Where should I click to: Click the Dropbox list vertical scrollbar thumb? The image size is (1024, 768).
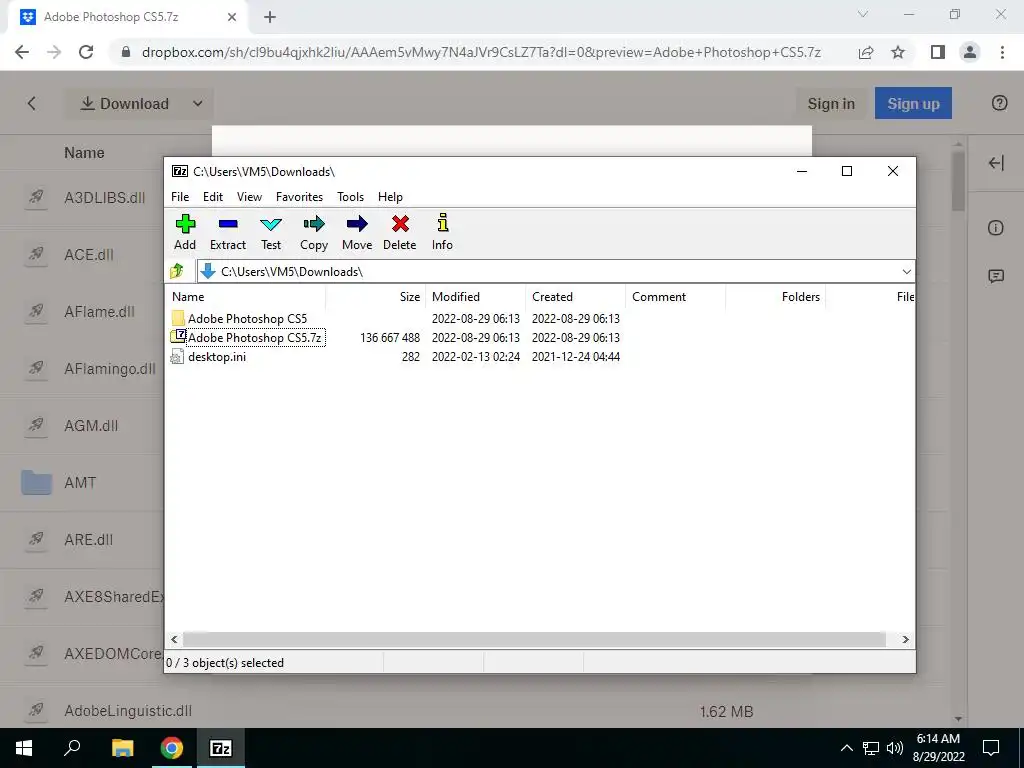958,182
